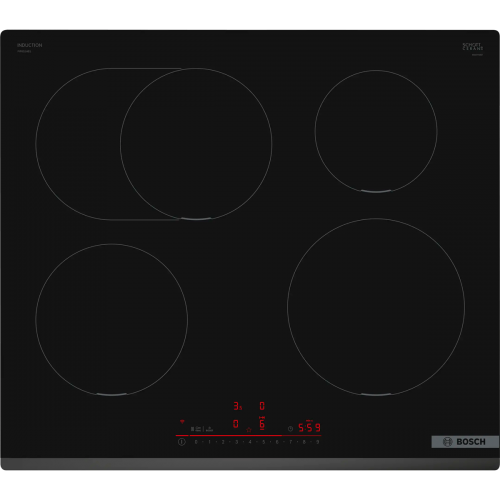Tap the power on/off touch icon
The image size is (500, 500).
pyautogui.click(x=182, y=442)
